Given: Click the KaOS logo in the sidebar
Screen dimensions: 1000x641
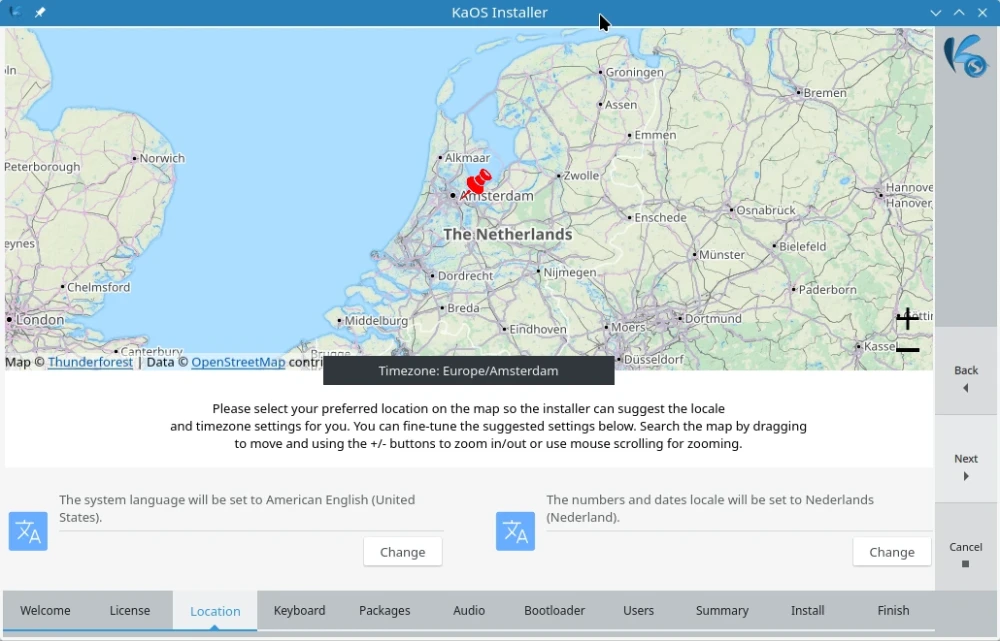Looking at the screenshot, I should point(965,56).
